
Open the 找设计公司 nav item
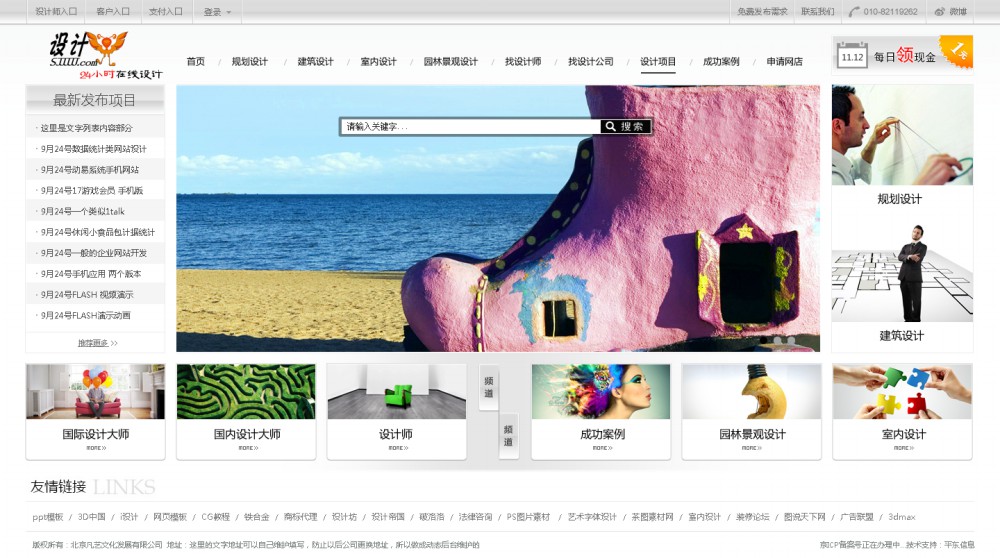click(x=591, y=61)
